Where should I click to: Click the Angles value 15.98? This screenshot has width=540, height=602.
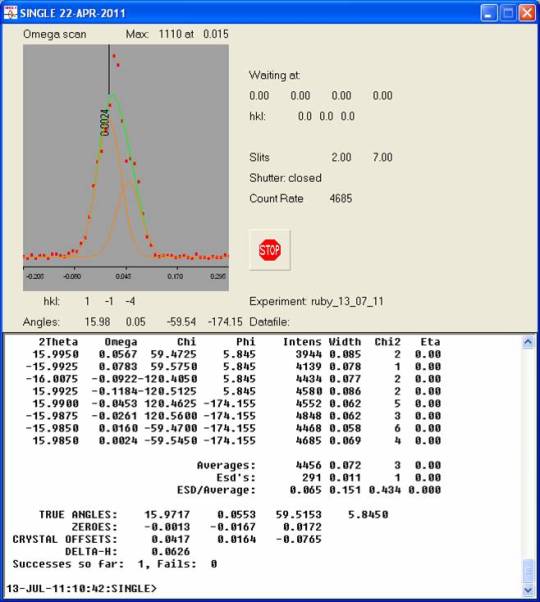click(x=97, y=322)
